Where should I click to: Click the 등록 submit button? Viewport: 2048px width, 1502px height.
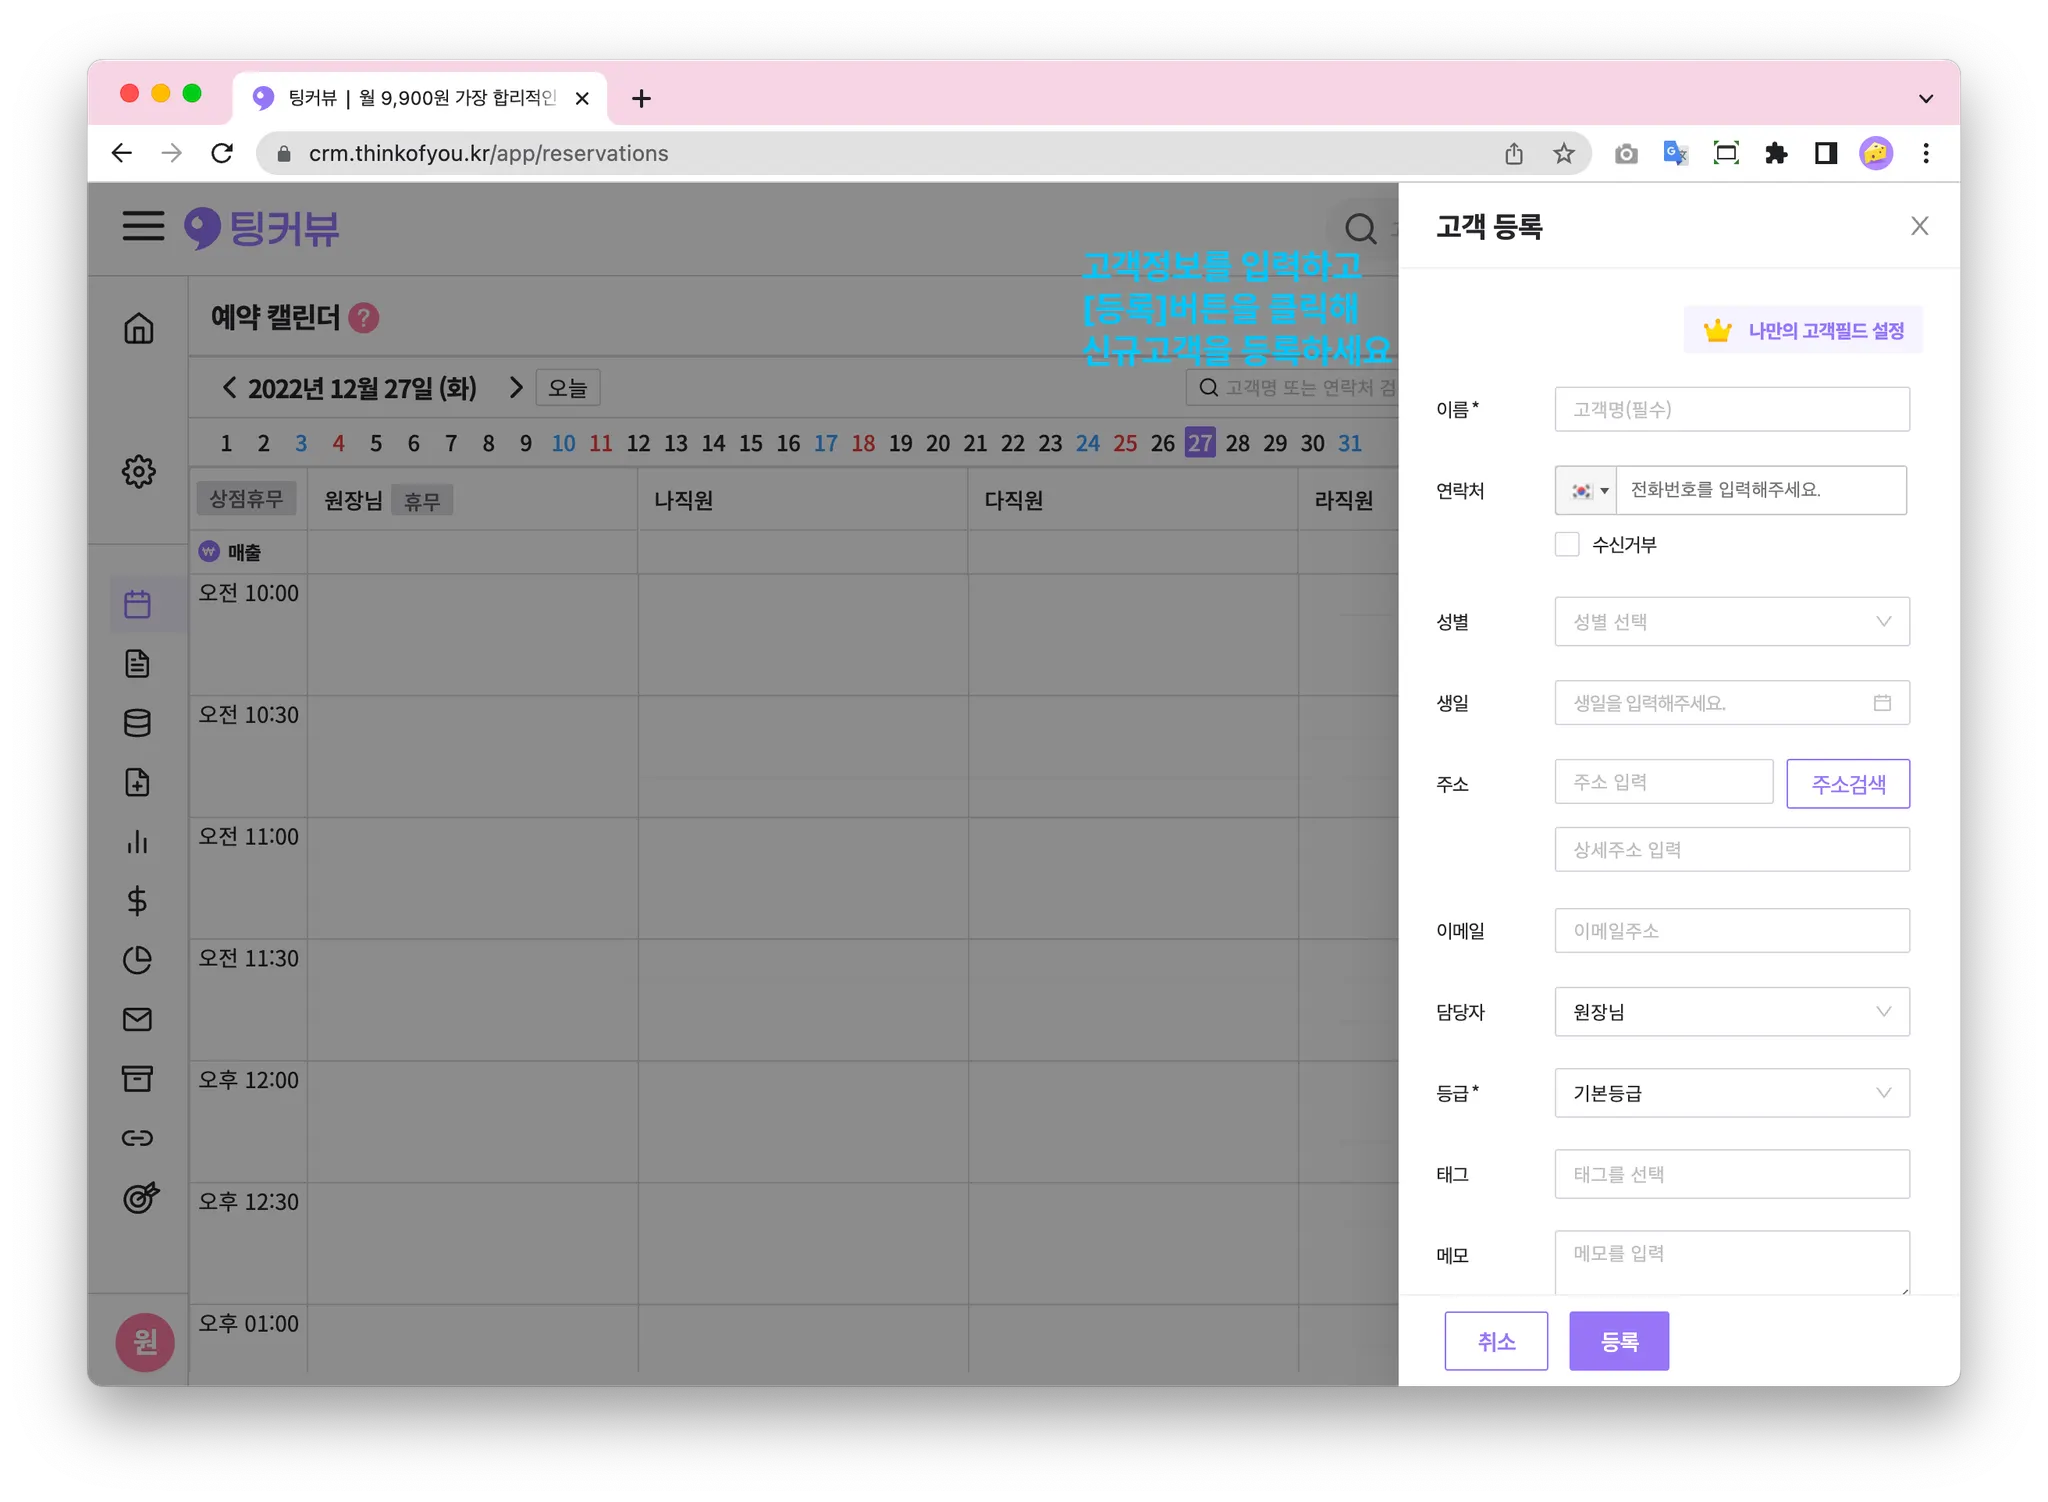coord(1618,1341)
